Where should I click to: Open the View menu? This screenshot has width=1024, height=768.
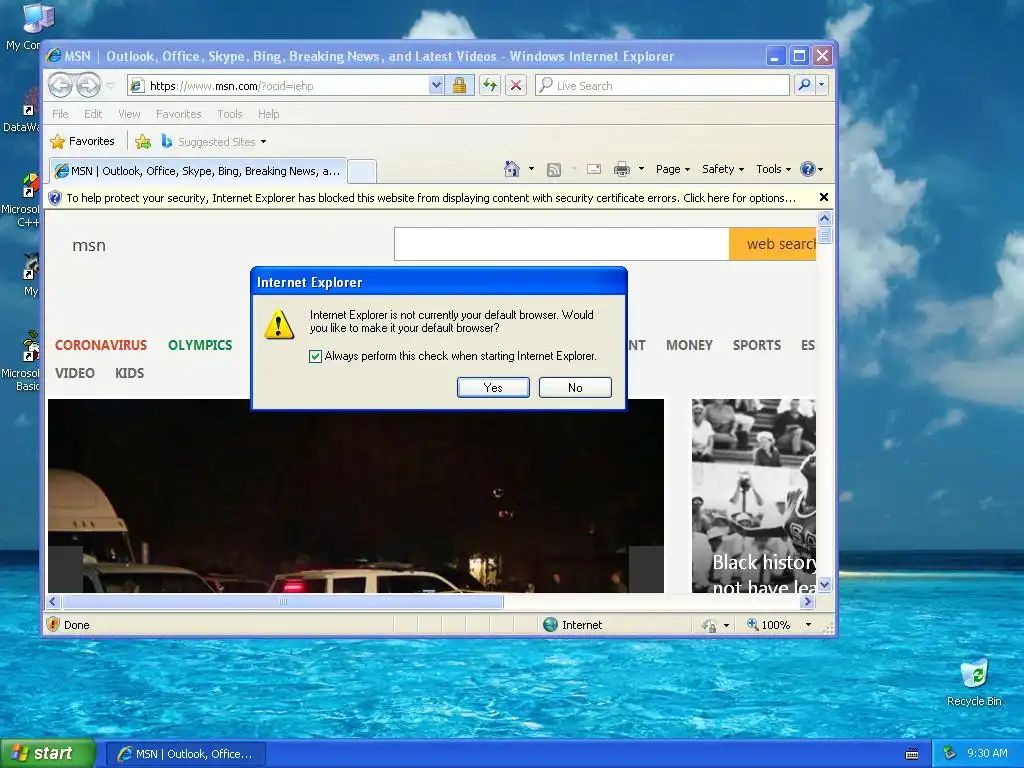129,114
